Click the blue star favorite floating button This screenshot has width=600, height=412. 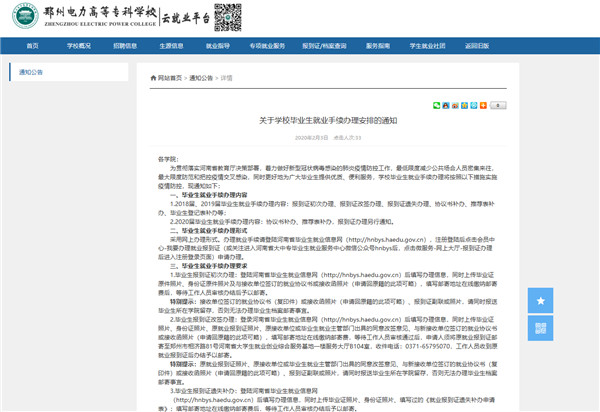coord(540,300)
